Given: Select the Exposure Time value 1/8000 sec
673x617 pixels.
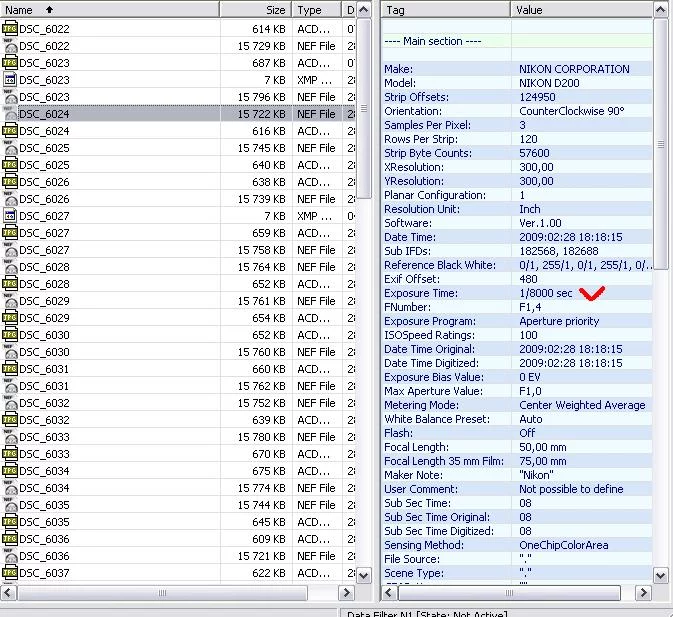Looking at the screenshot, I should pyautogui.click(x=546, y=293).
